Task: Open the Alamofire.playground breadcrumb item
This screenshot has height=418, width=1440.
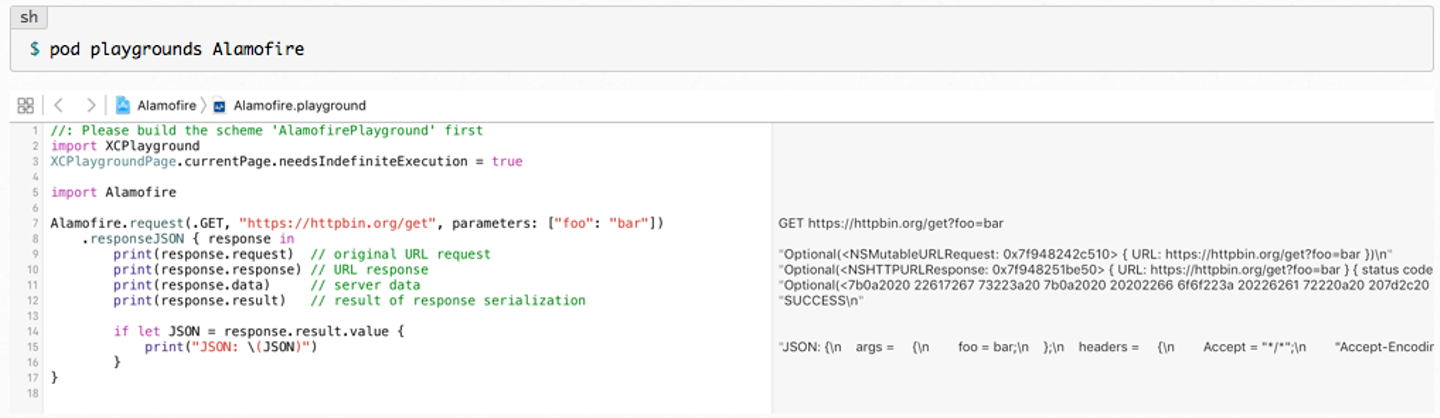Action: point(299,105)
